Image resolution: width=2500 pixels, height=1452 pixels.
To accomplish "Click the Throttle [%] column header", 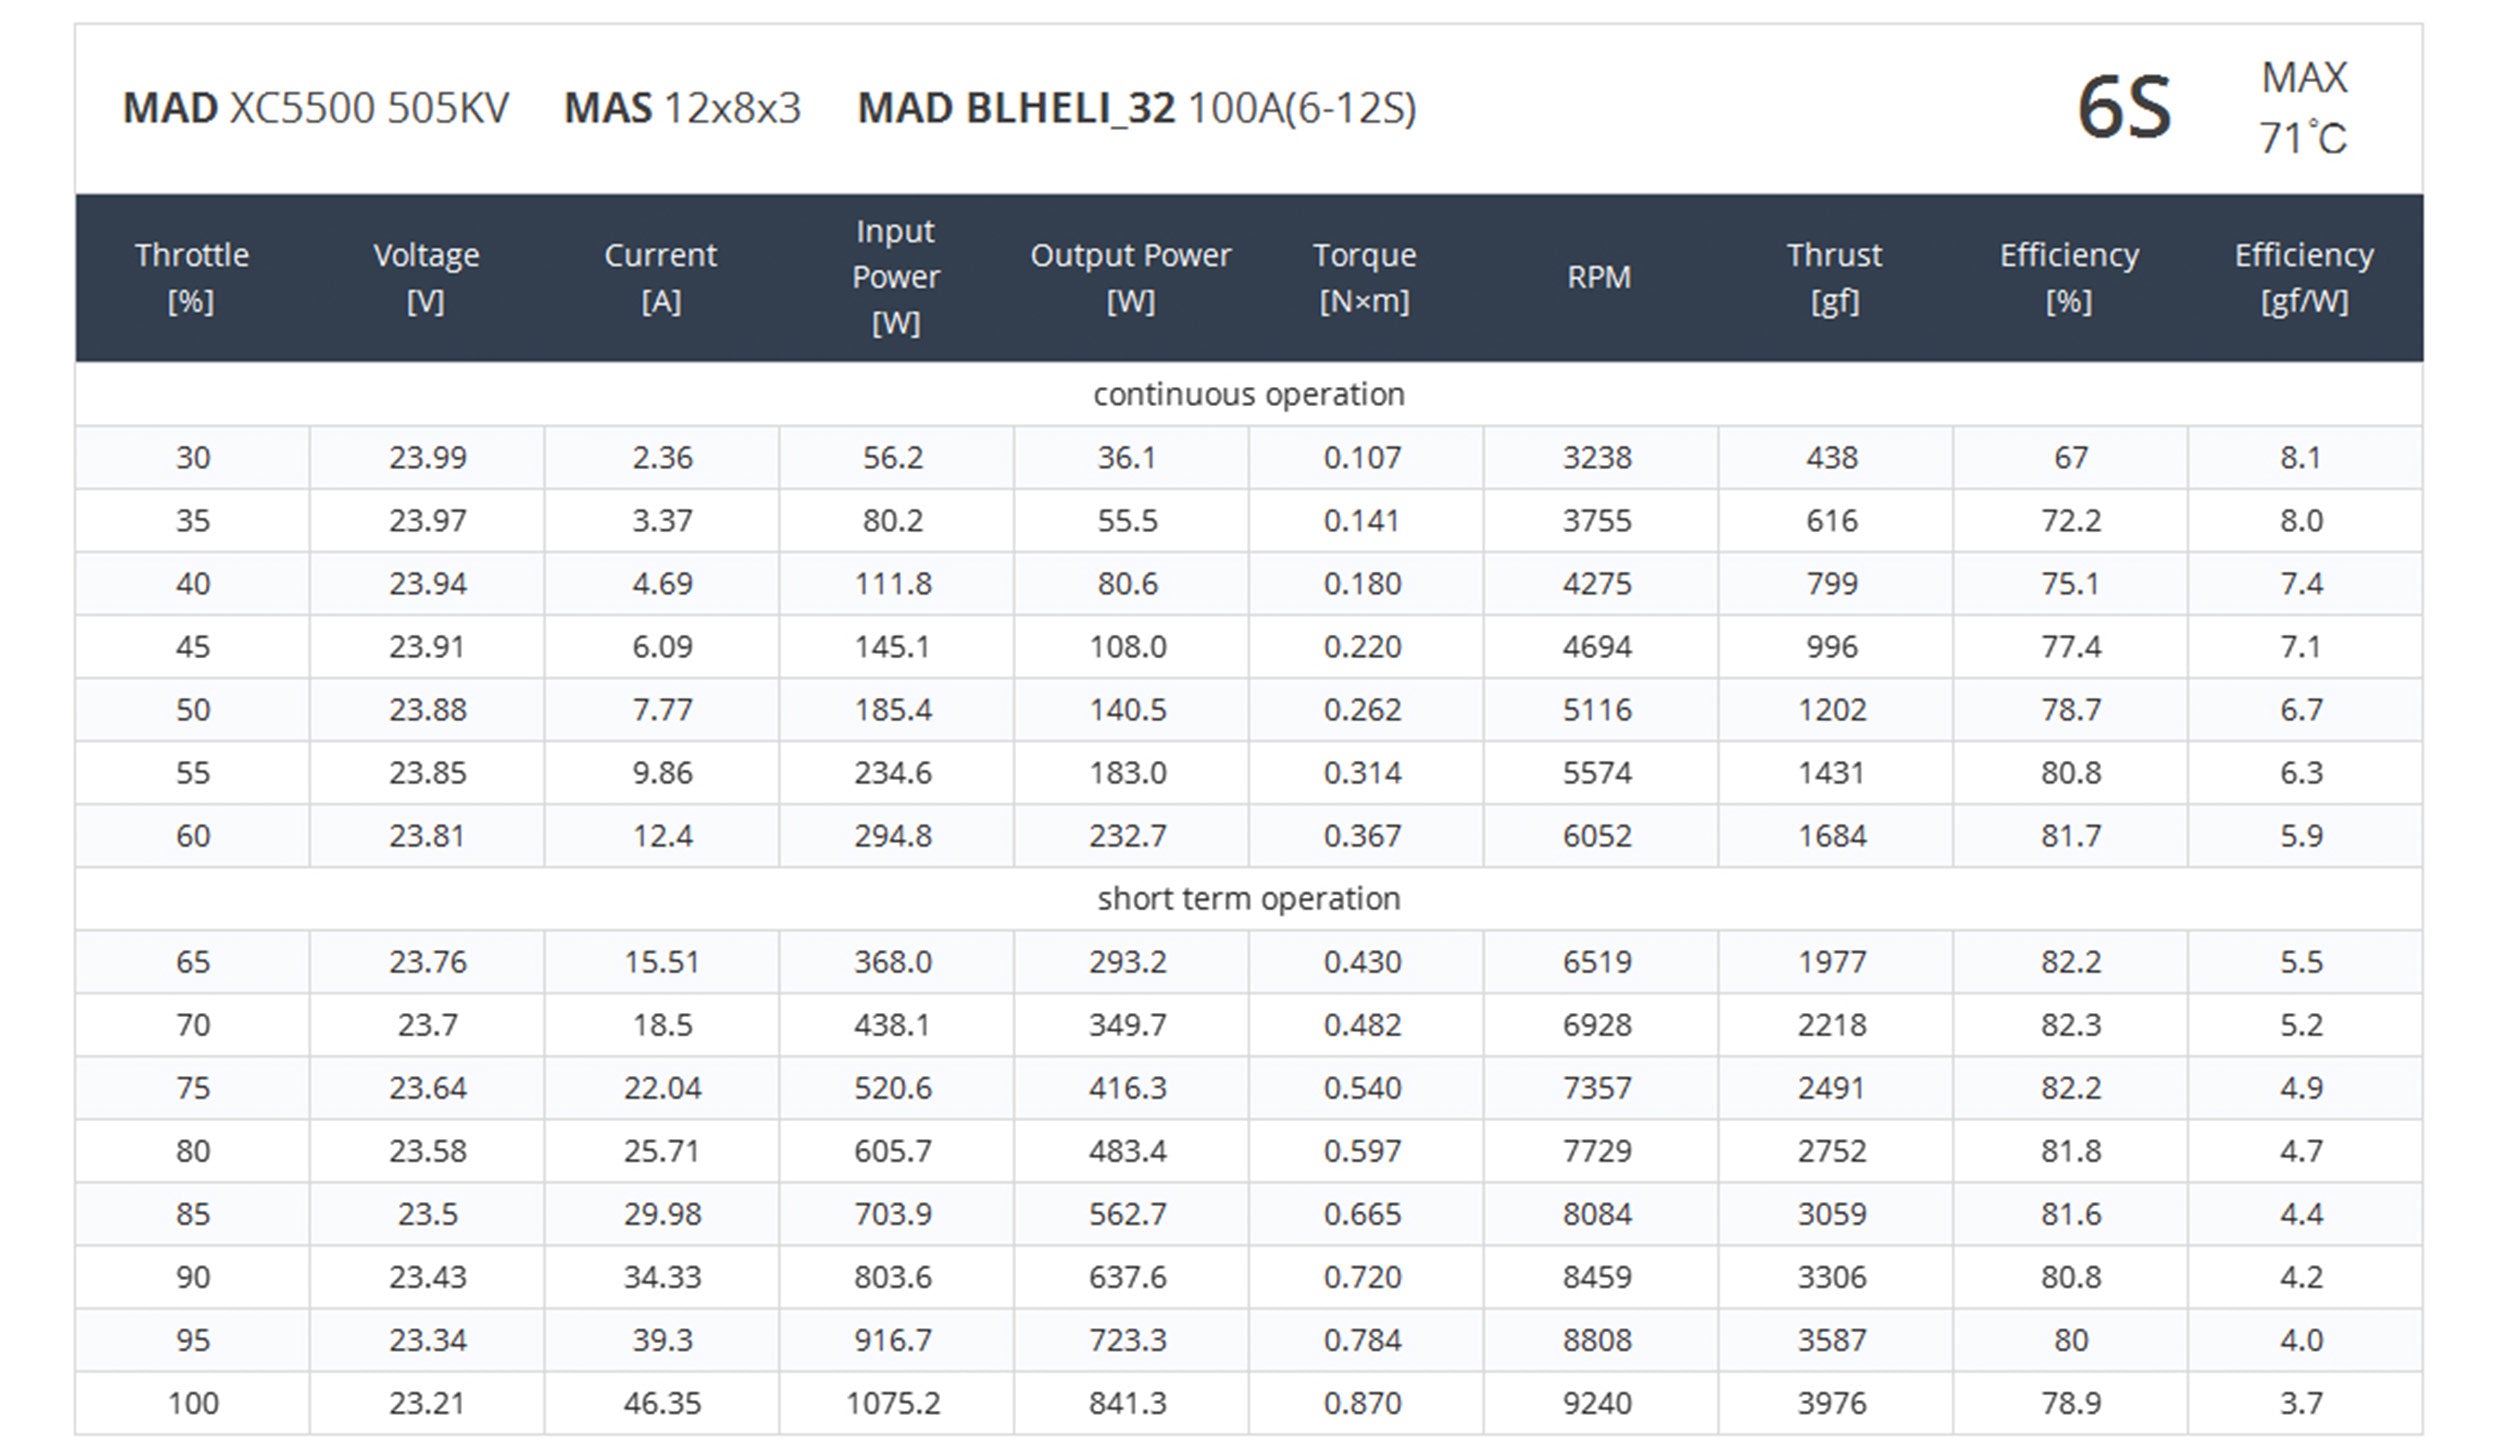I will (x=192, y=277).
